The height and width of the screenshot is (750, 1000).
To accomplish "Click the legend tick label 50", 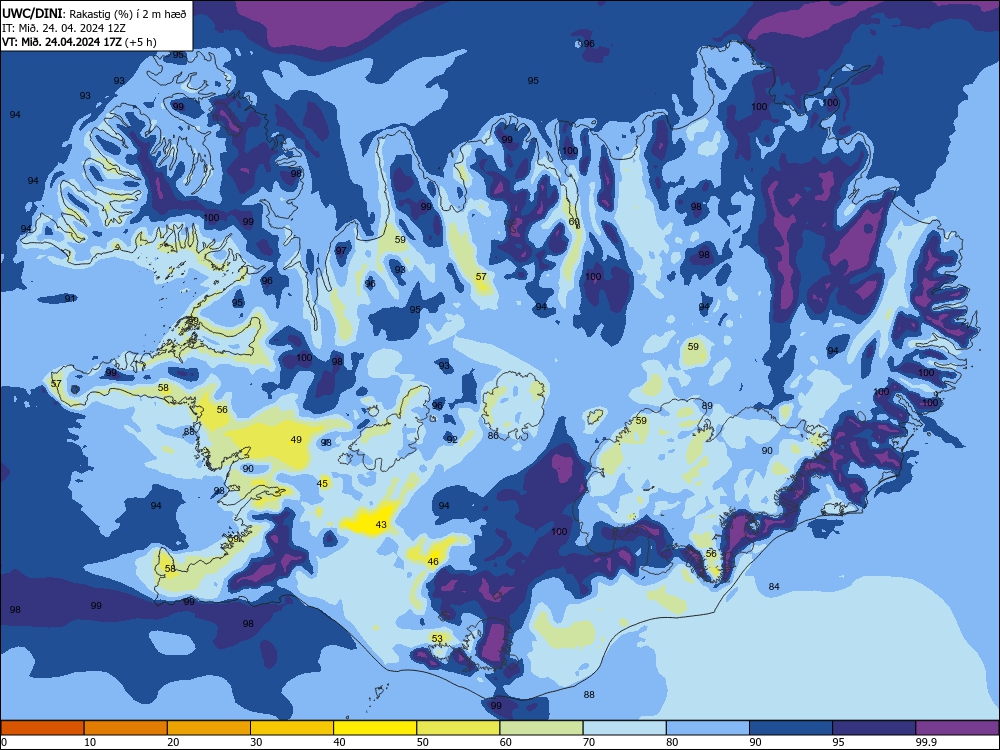I will click(x=422, y=742).
